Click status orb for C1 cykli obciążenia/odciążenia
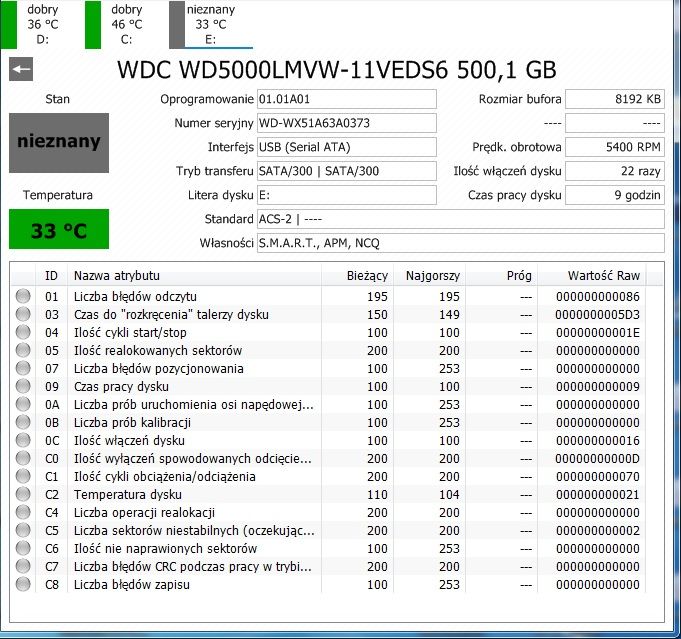Image resolution: width=681 pixels, height=639 pixels. [x=23, y=476]
